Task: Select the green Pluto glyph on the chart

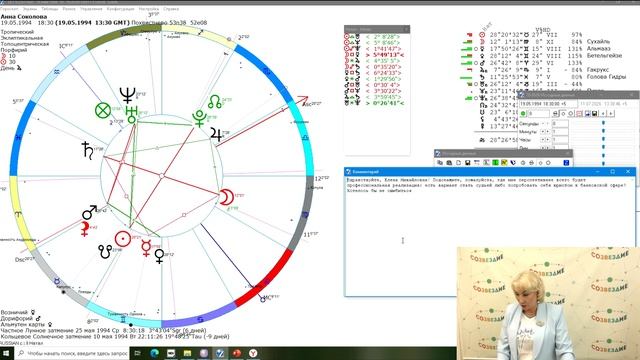Action: point(200,118)
